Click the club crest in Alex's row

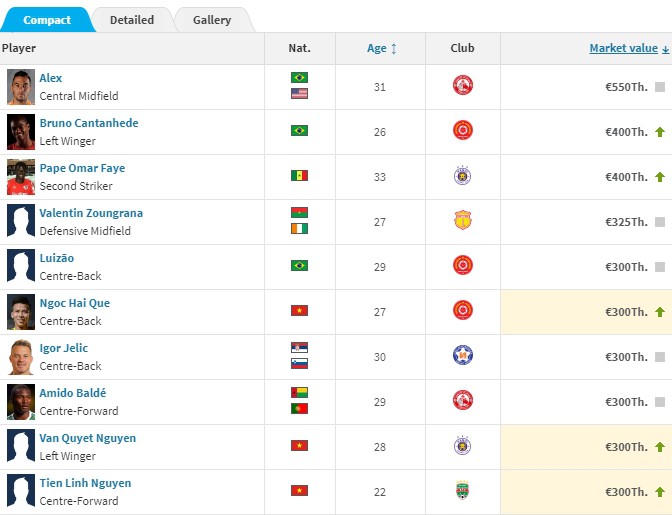tap(462, 86)
